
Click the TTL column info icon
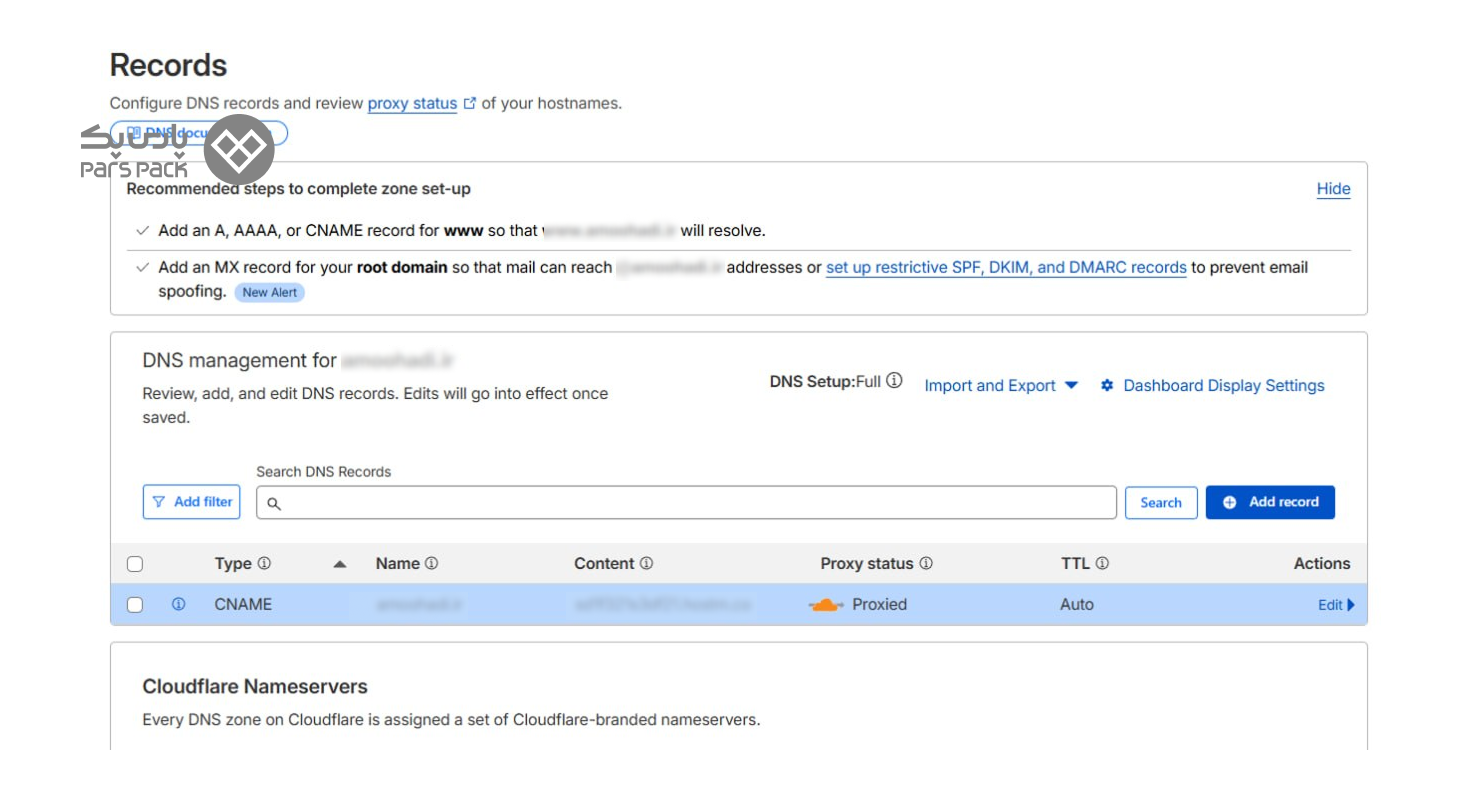pyautogui.click(x=1102, y=564)
